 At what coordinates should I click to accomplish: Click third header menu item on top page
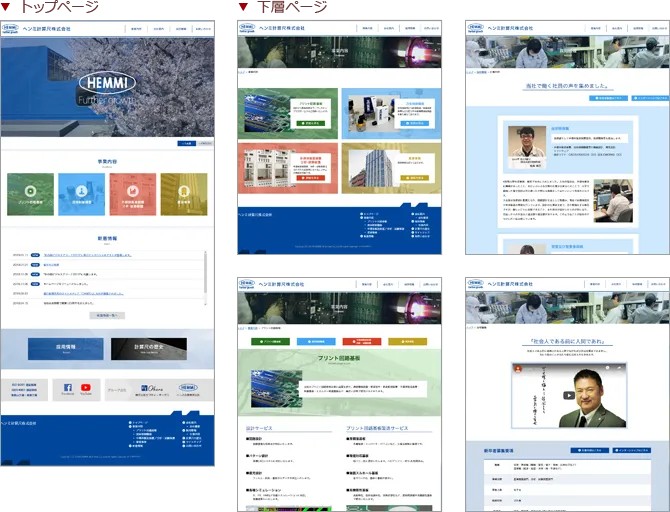click(181, 29)
